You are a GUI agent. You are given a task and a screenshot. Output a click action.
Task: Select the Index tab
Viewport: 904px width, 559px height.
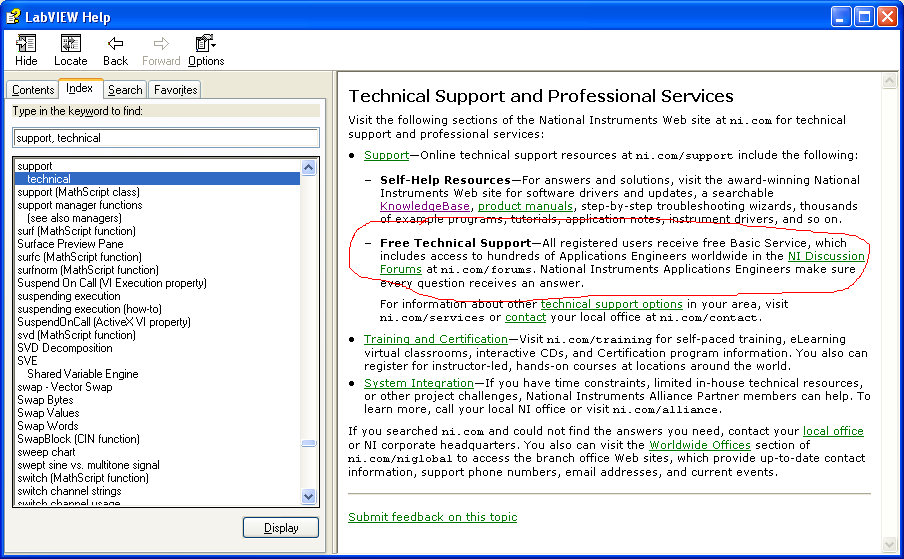pos(80,88)
